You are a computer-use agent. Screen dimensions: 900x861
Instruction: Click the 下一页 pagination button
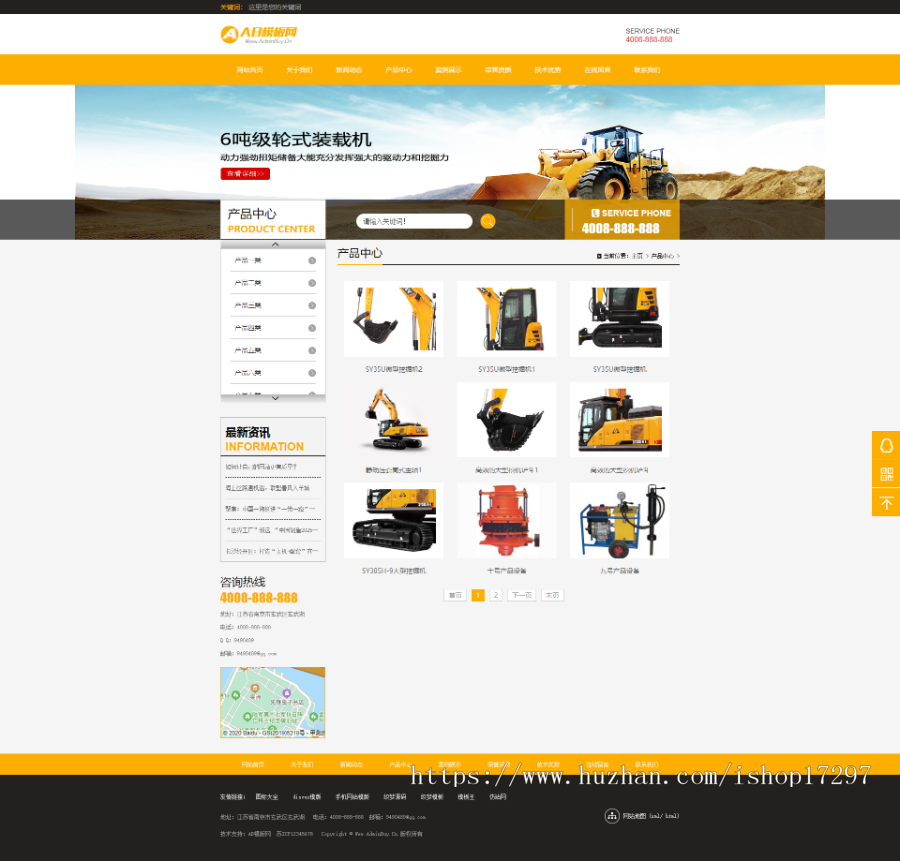click(522, 595)
